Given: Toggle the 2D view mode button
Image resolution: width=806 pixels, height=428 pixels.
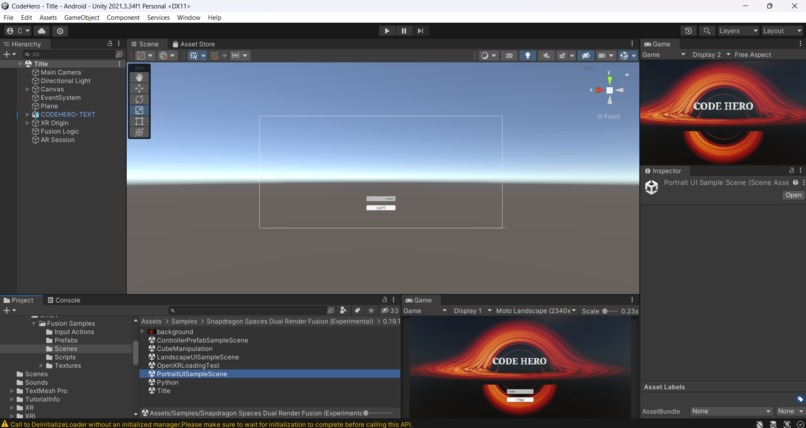Looking at the screenshot, I should pos(509,55).
